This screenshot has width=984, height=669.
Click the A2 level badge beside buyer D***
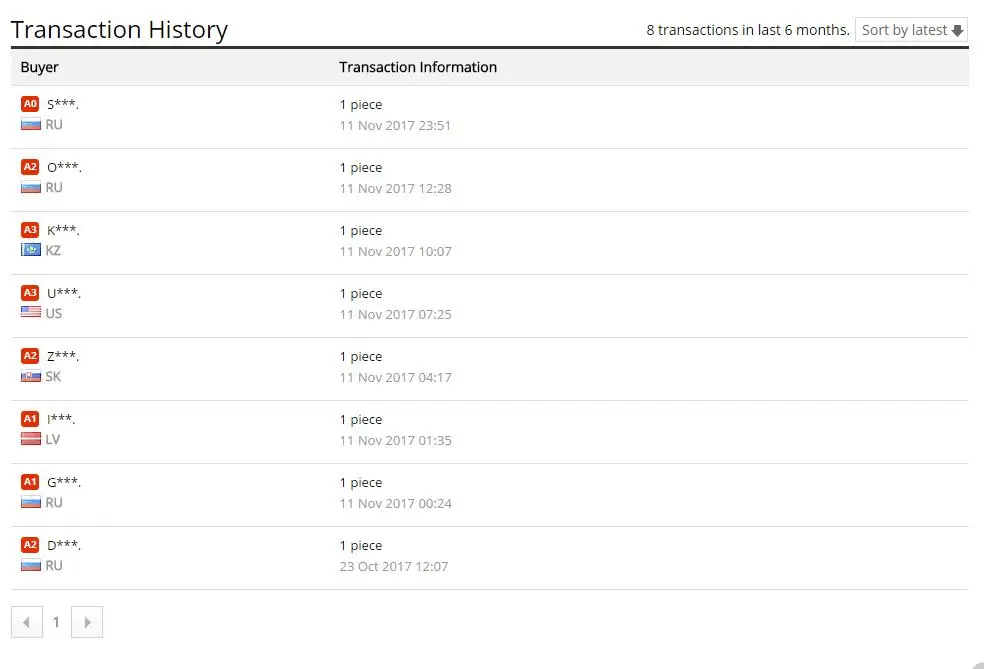coord(30,545)
